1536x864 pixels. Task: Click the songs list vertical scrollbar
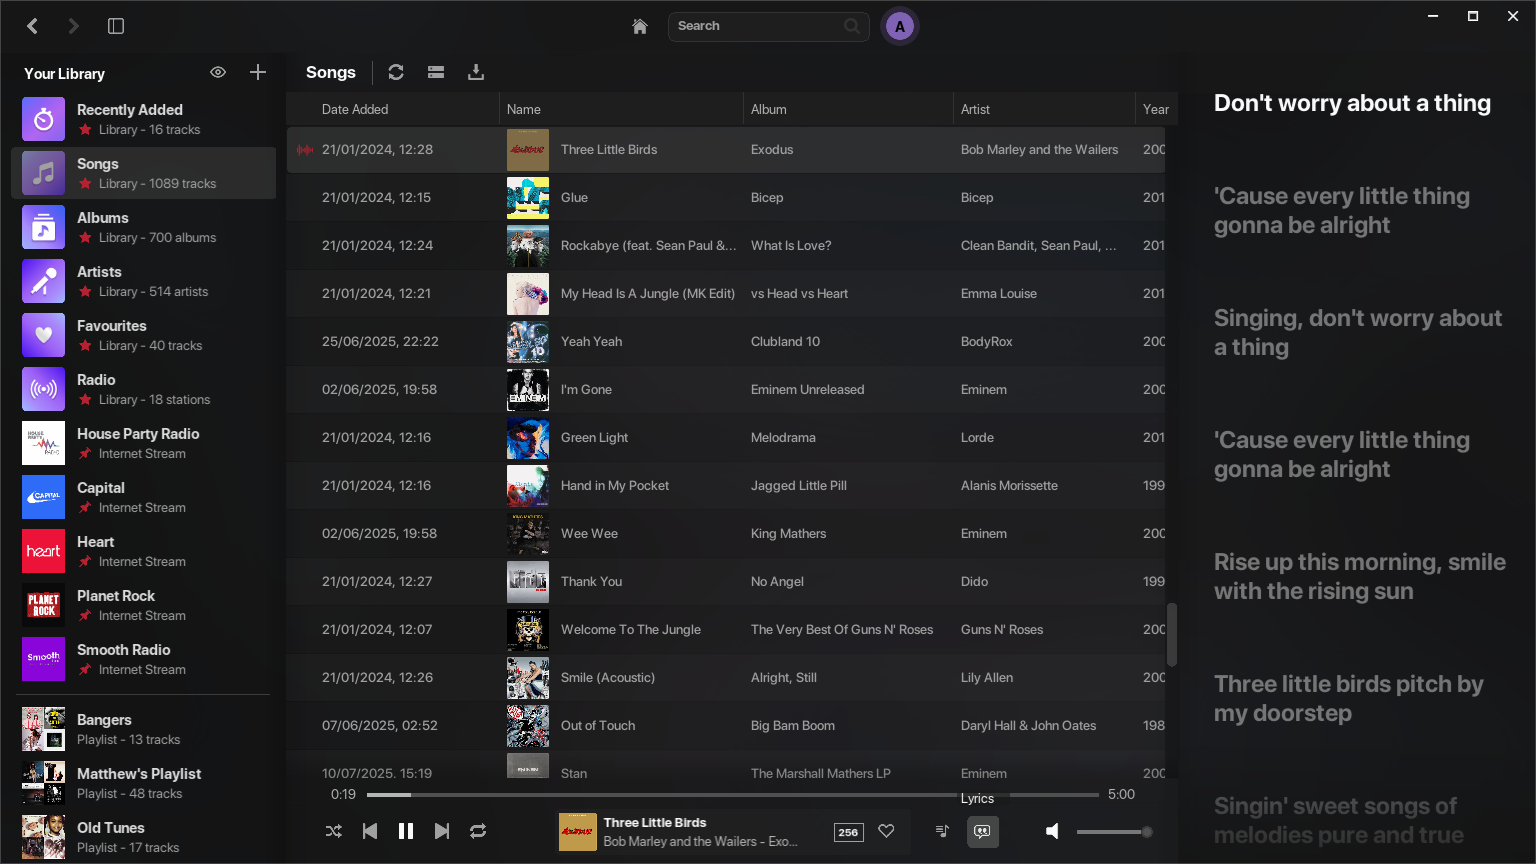(1172, 634)
